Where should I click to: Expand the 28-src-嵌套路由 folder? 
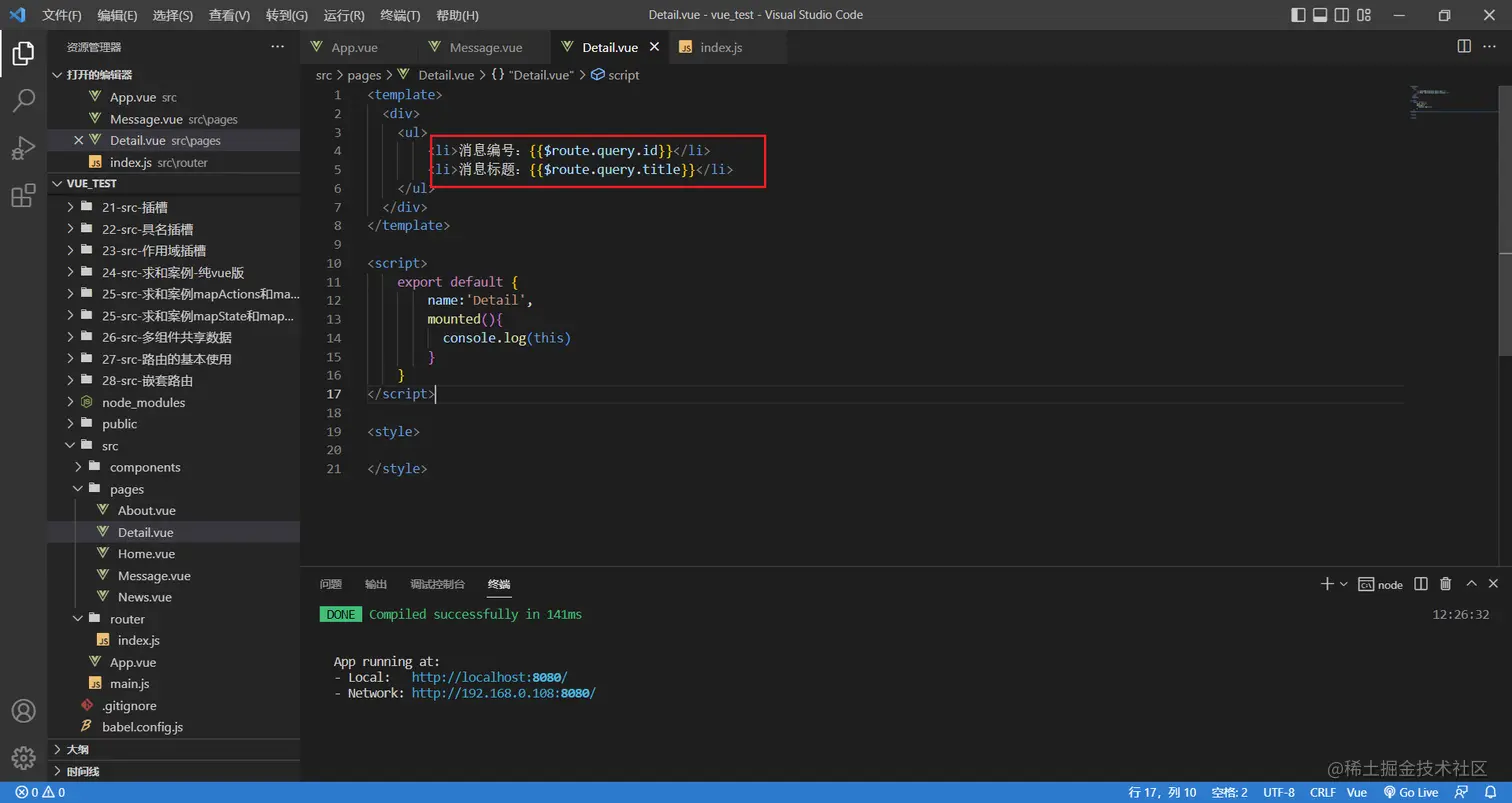click(174, 380)
